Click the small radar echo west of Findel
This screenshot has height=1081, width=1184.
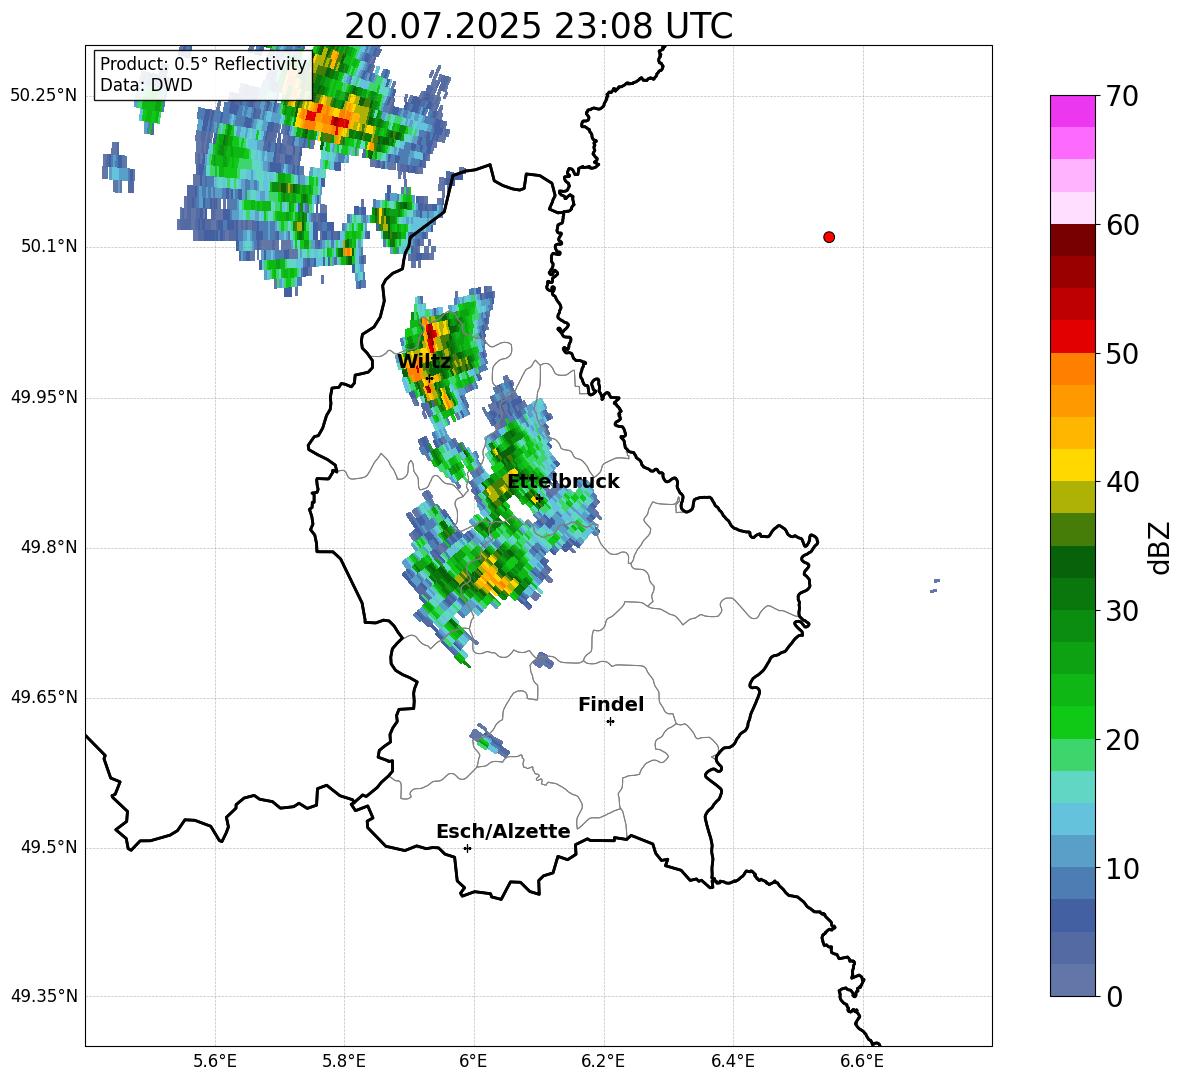coord(489,741)
